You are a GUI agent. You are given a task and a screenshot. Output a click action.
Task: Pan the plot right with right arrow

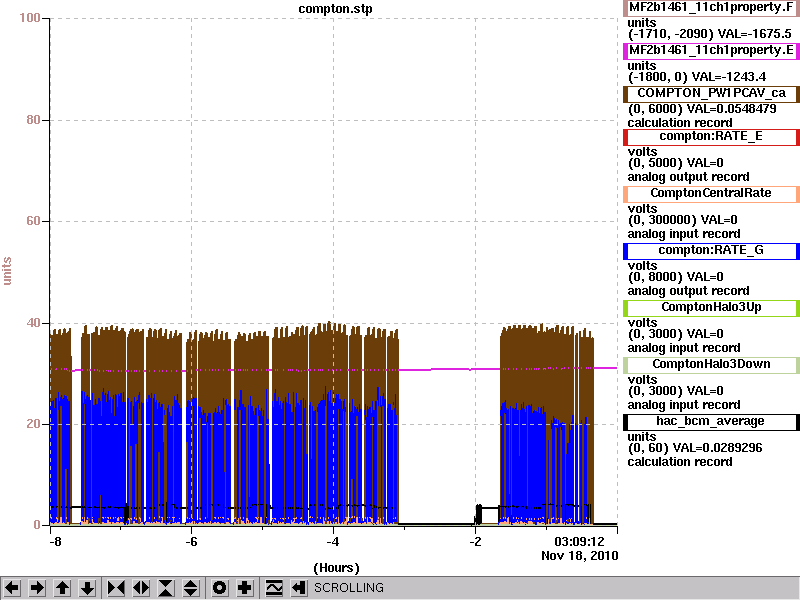[37, 588]
